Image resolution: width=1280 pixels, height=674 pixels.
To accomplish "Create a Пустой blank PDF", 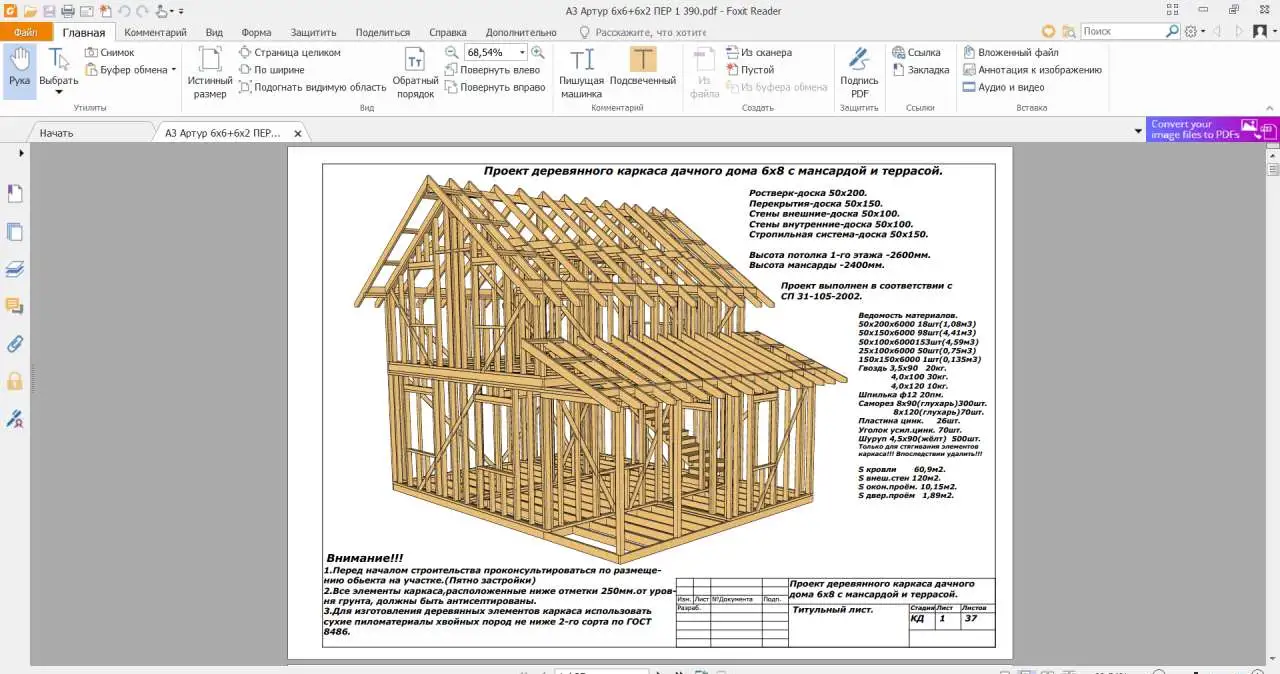I will tap(749, 70).
